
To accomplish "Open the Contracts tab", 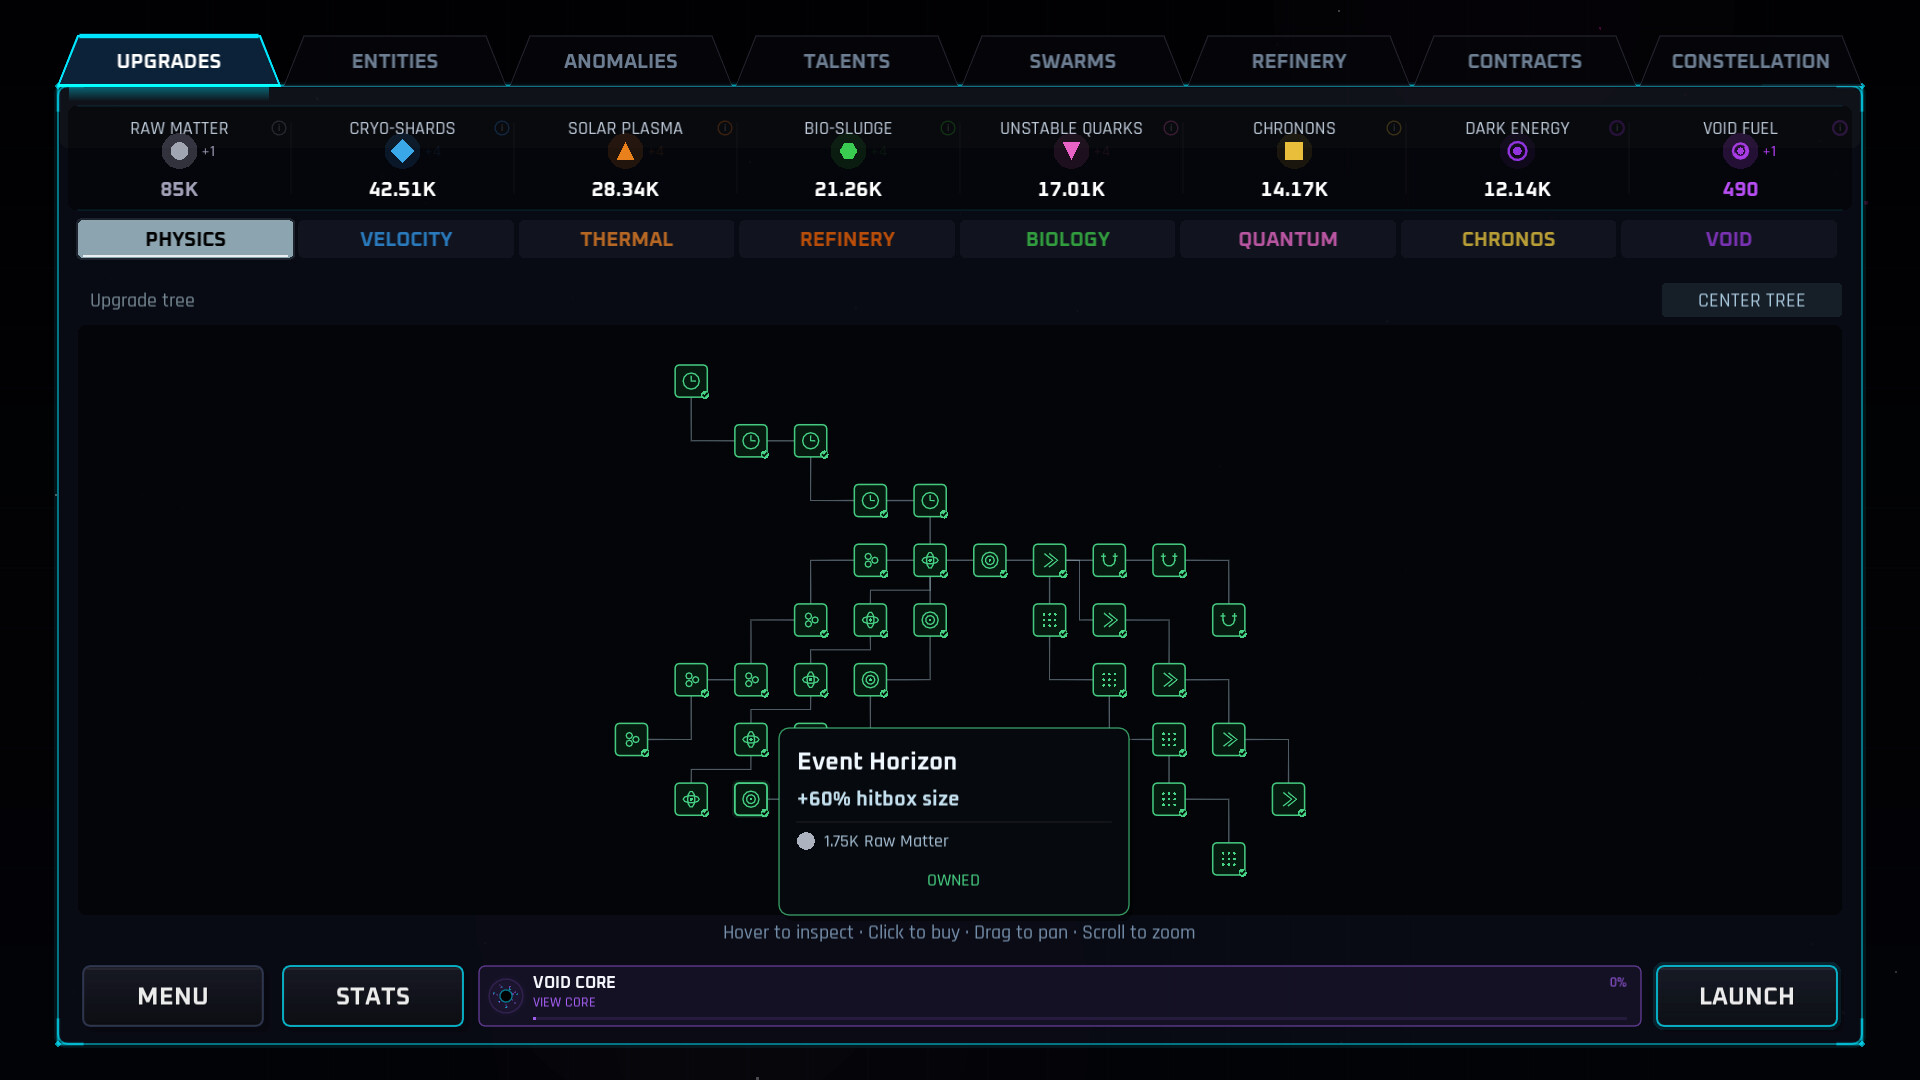I will [1525, 61].
